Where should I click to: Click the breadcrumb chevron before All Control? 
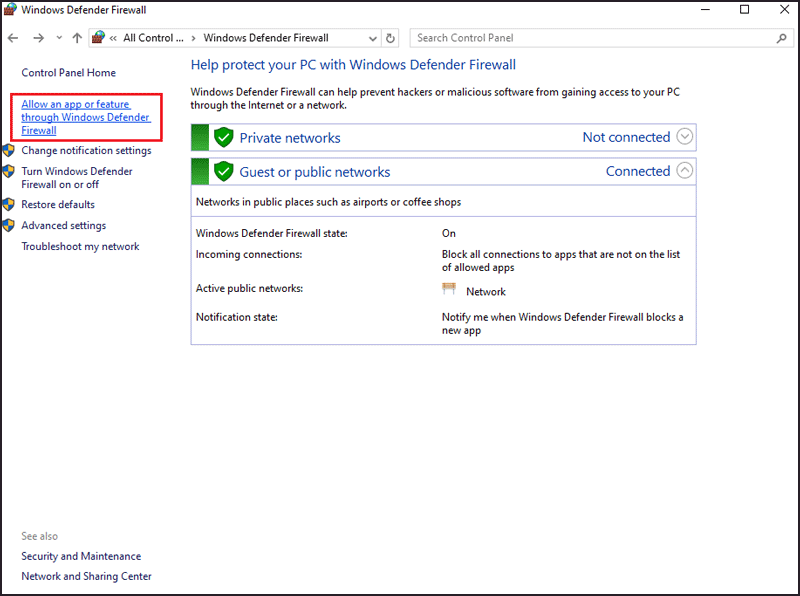[113, 38]
